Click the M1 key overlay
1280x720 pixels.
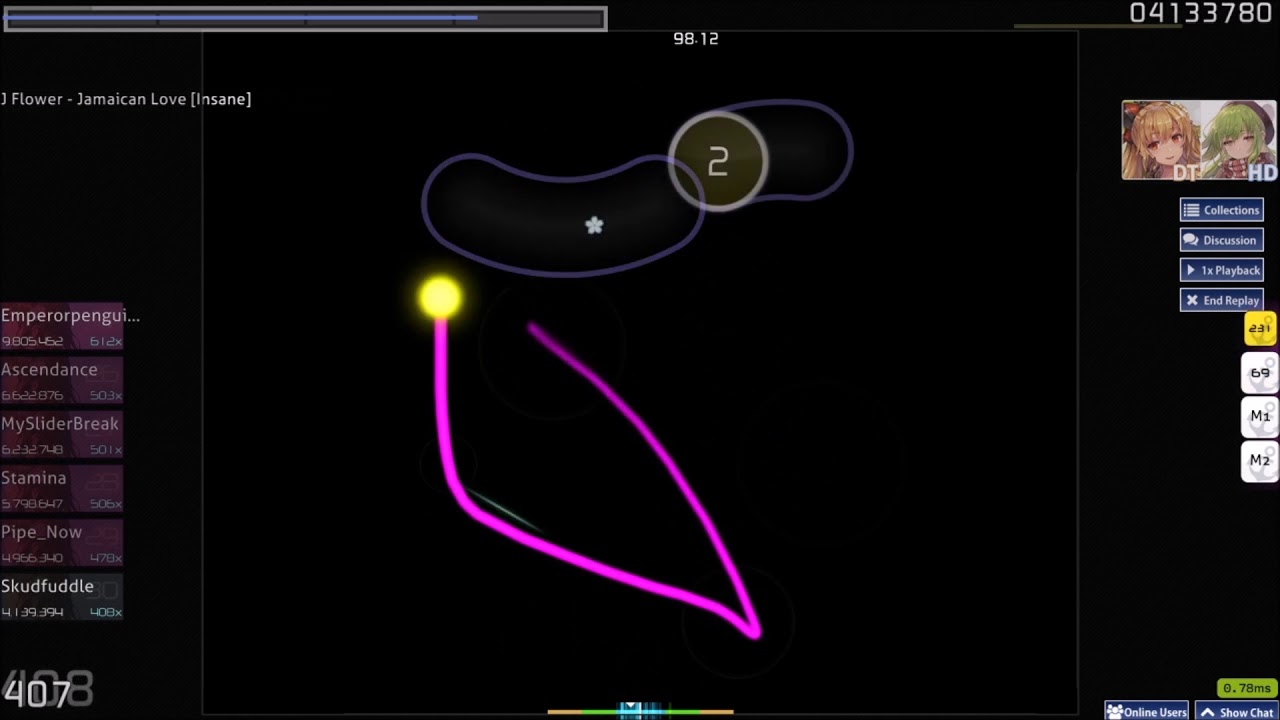(x=1260, y=416)
